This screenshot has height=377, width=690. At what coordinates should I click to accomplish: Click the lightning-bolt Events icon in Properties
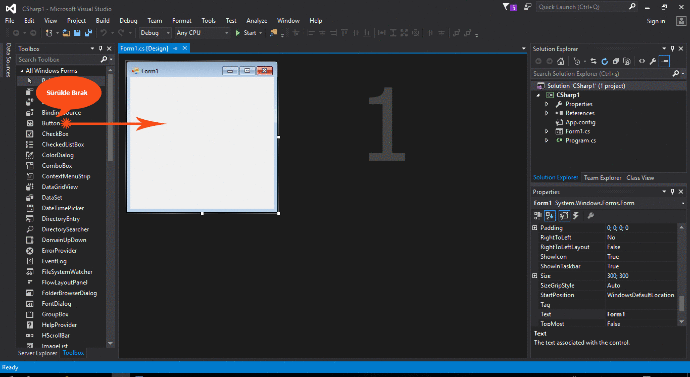click(576, 215)
